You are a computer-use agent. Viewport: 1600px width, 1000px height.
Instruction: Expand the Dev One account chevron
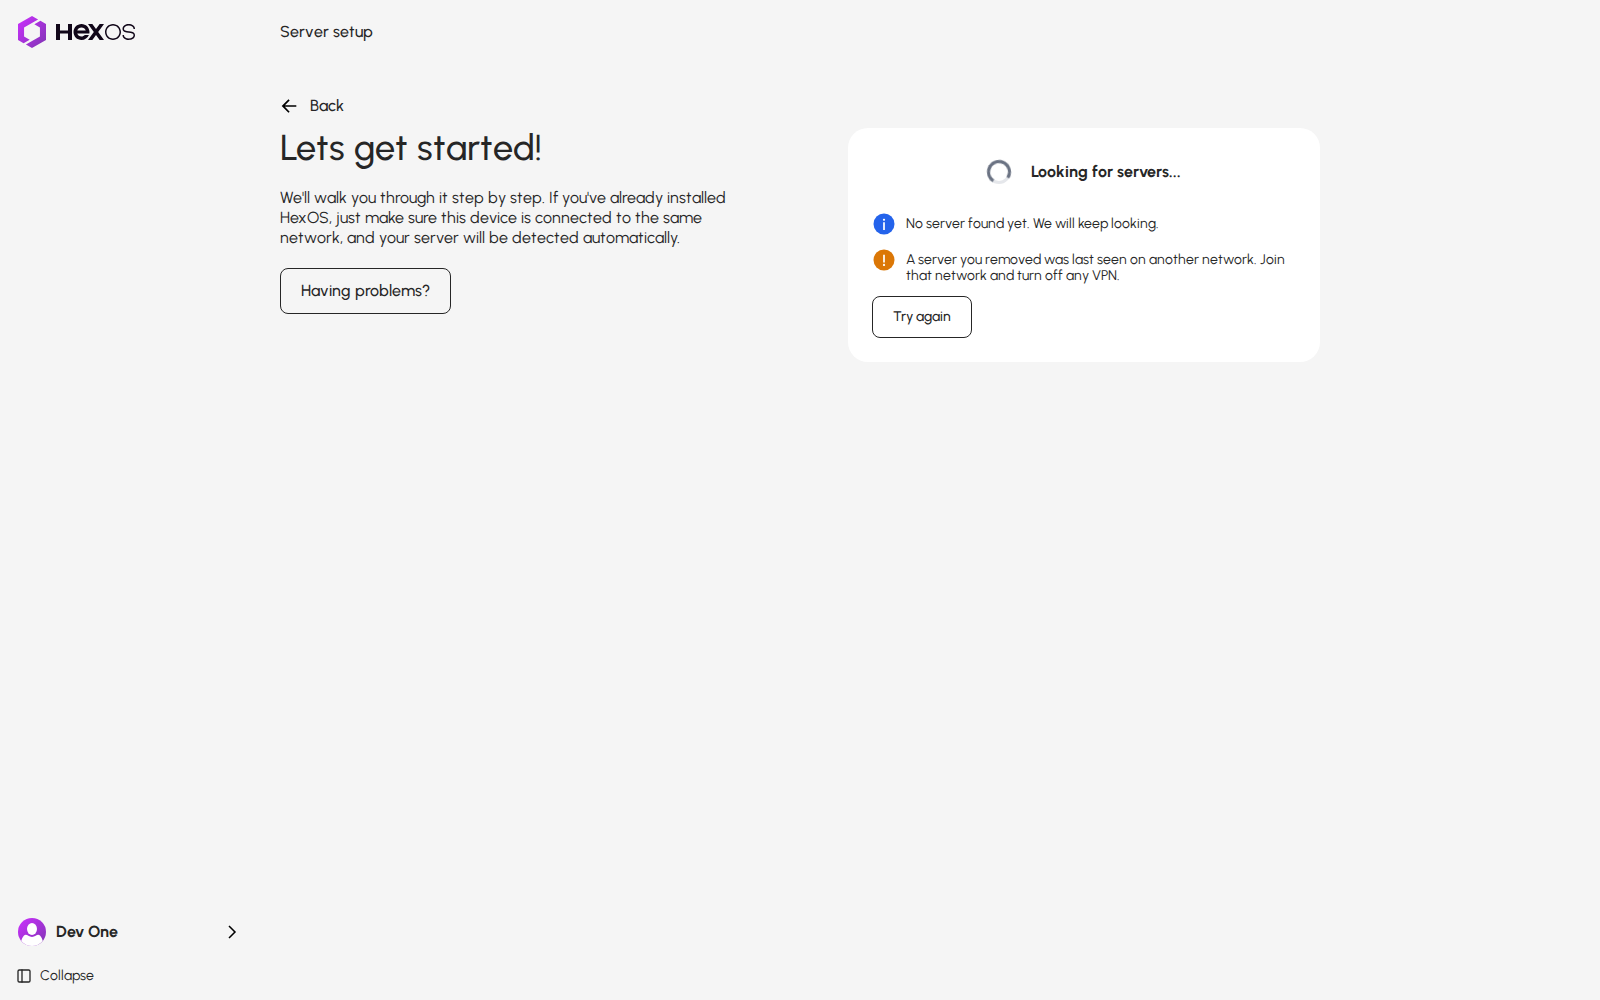(232, 932)
